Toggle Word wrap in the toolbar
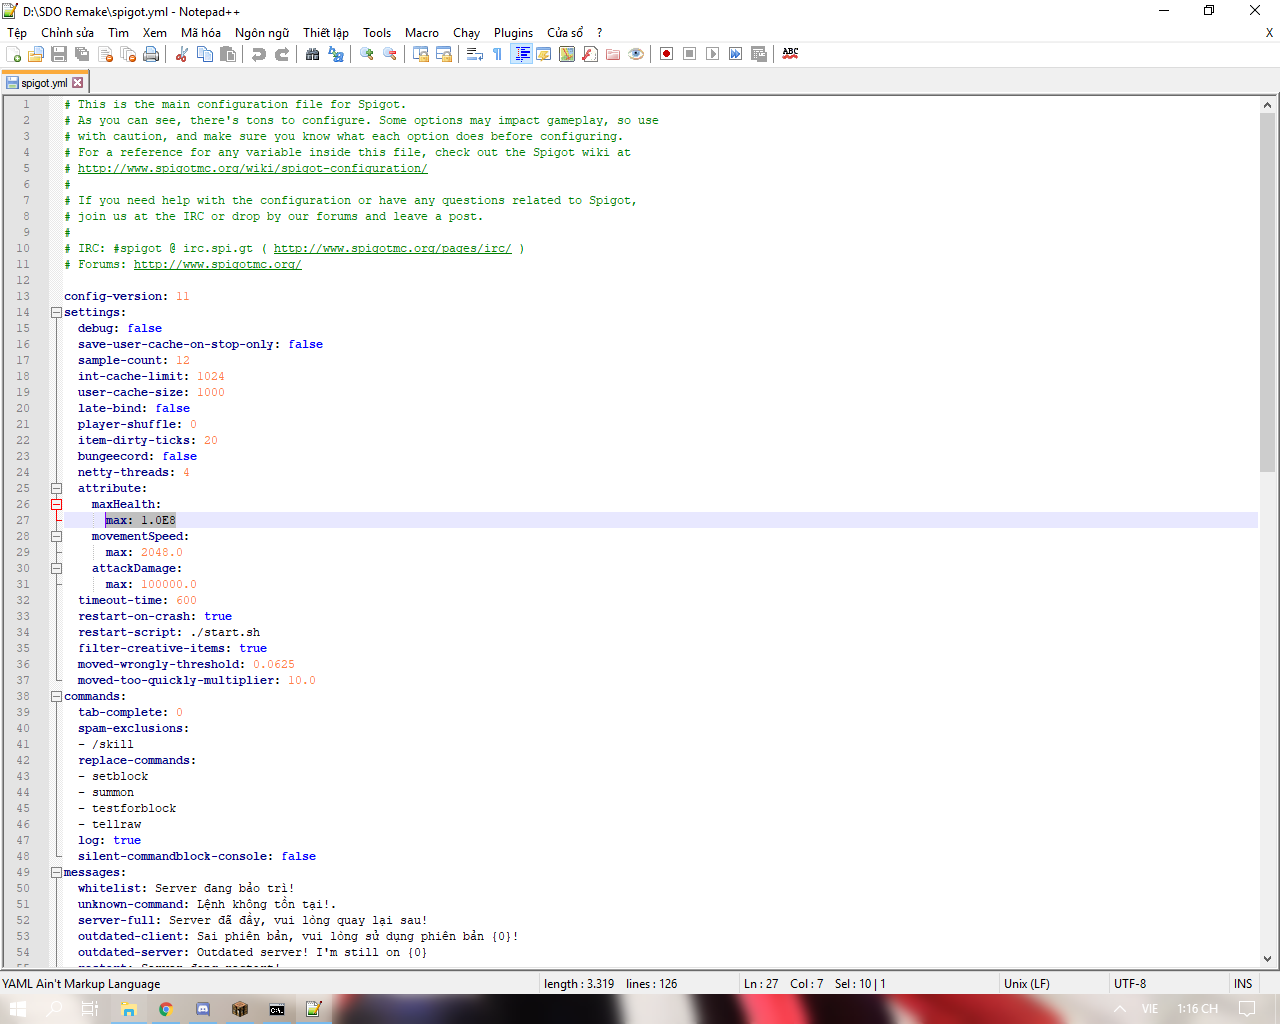This screenshot has height=1024, width=1280. (x=475, y=54)
